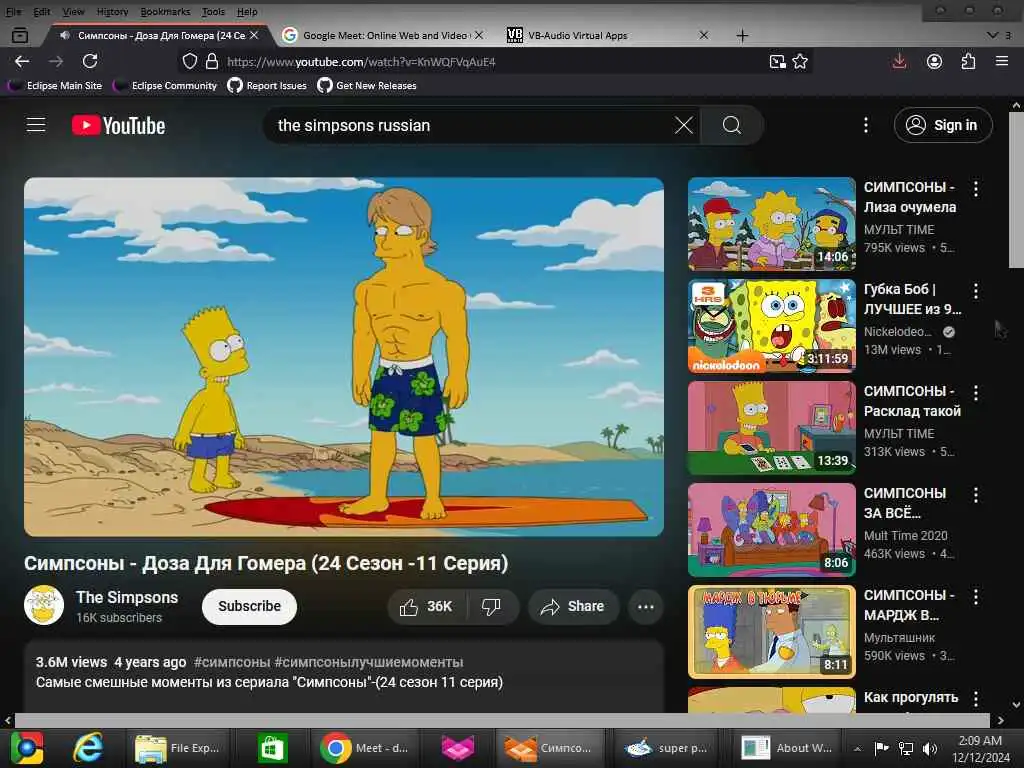Open Report Issues bookmark
Image resolution: width=1024 pixels, height=768 pixels.
pos(267,86)
